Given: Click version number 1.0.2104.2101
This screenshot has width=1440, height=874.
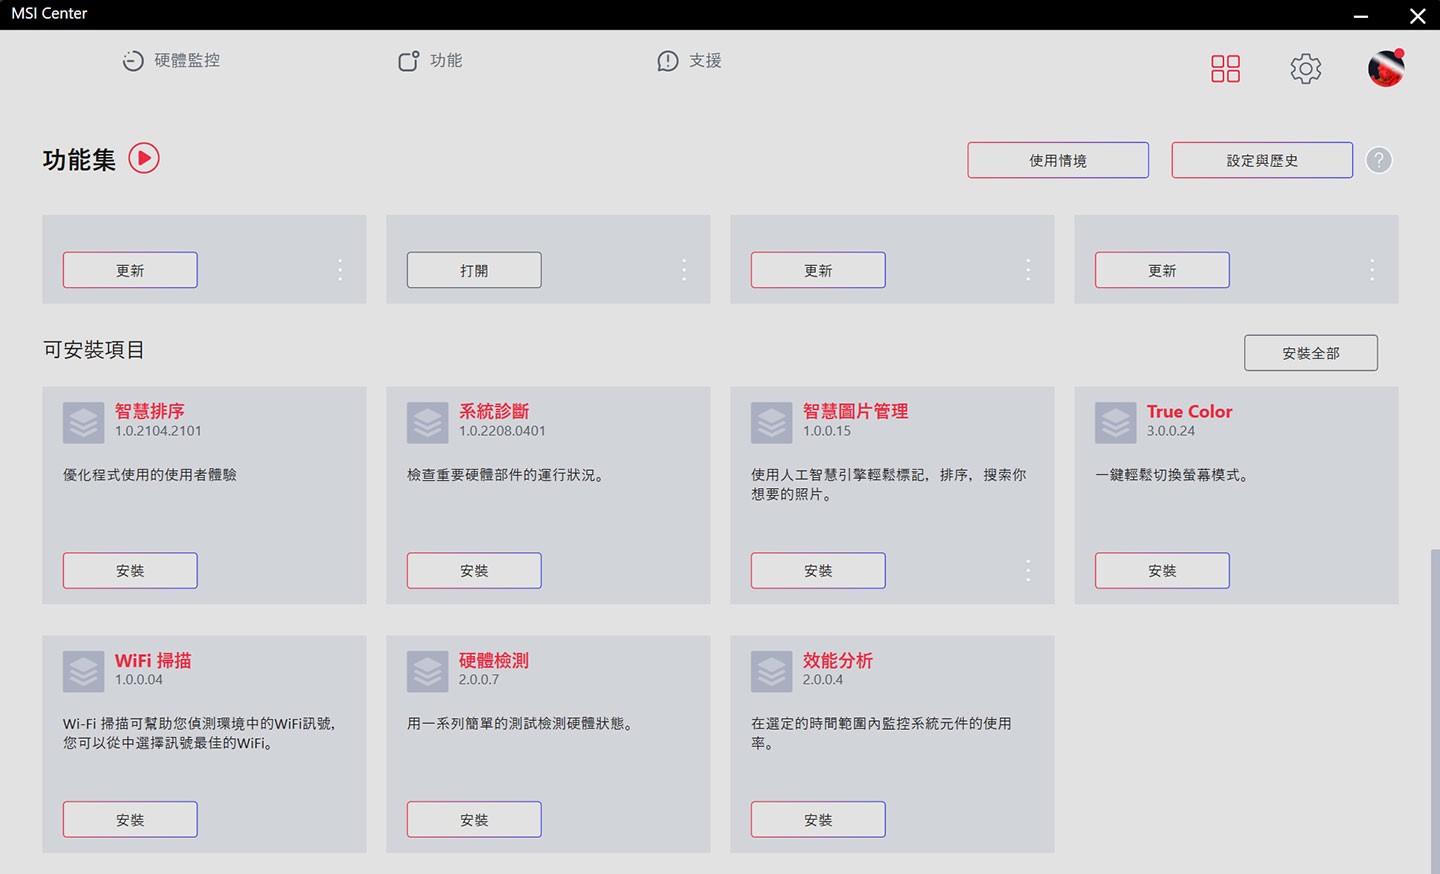Looking at the screenshot, I should point(158,431).
